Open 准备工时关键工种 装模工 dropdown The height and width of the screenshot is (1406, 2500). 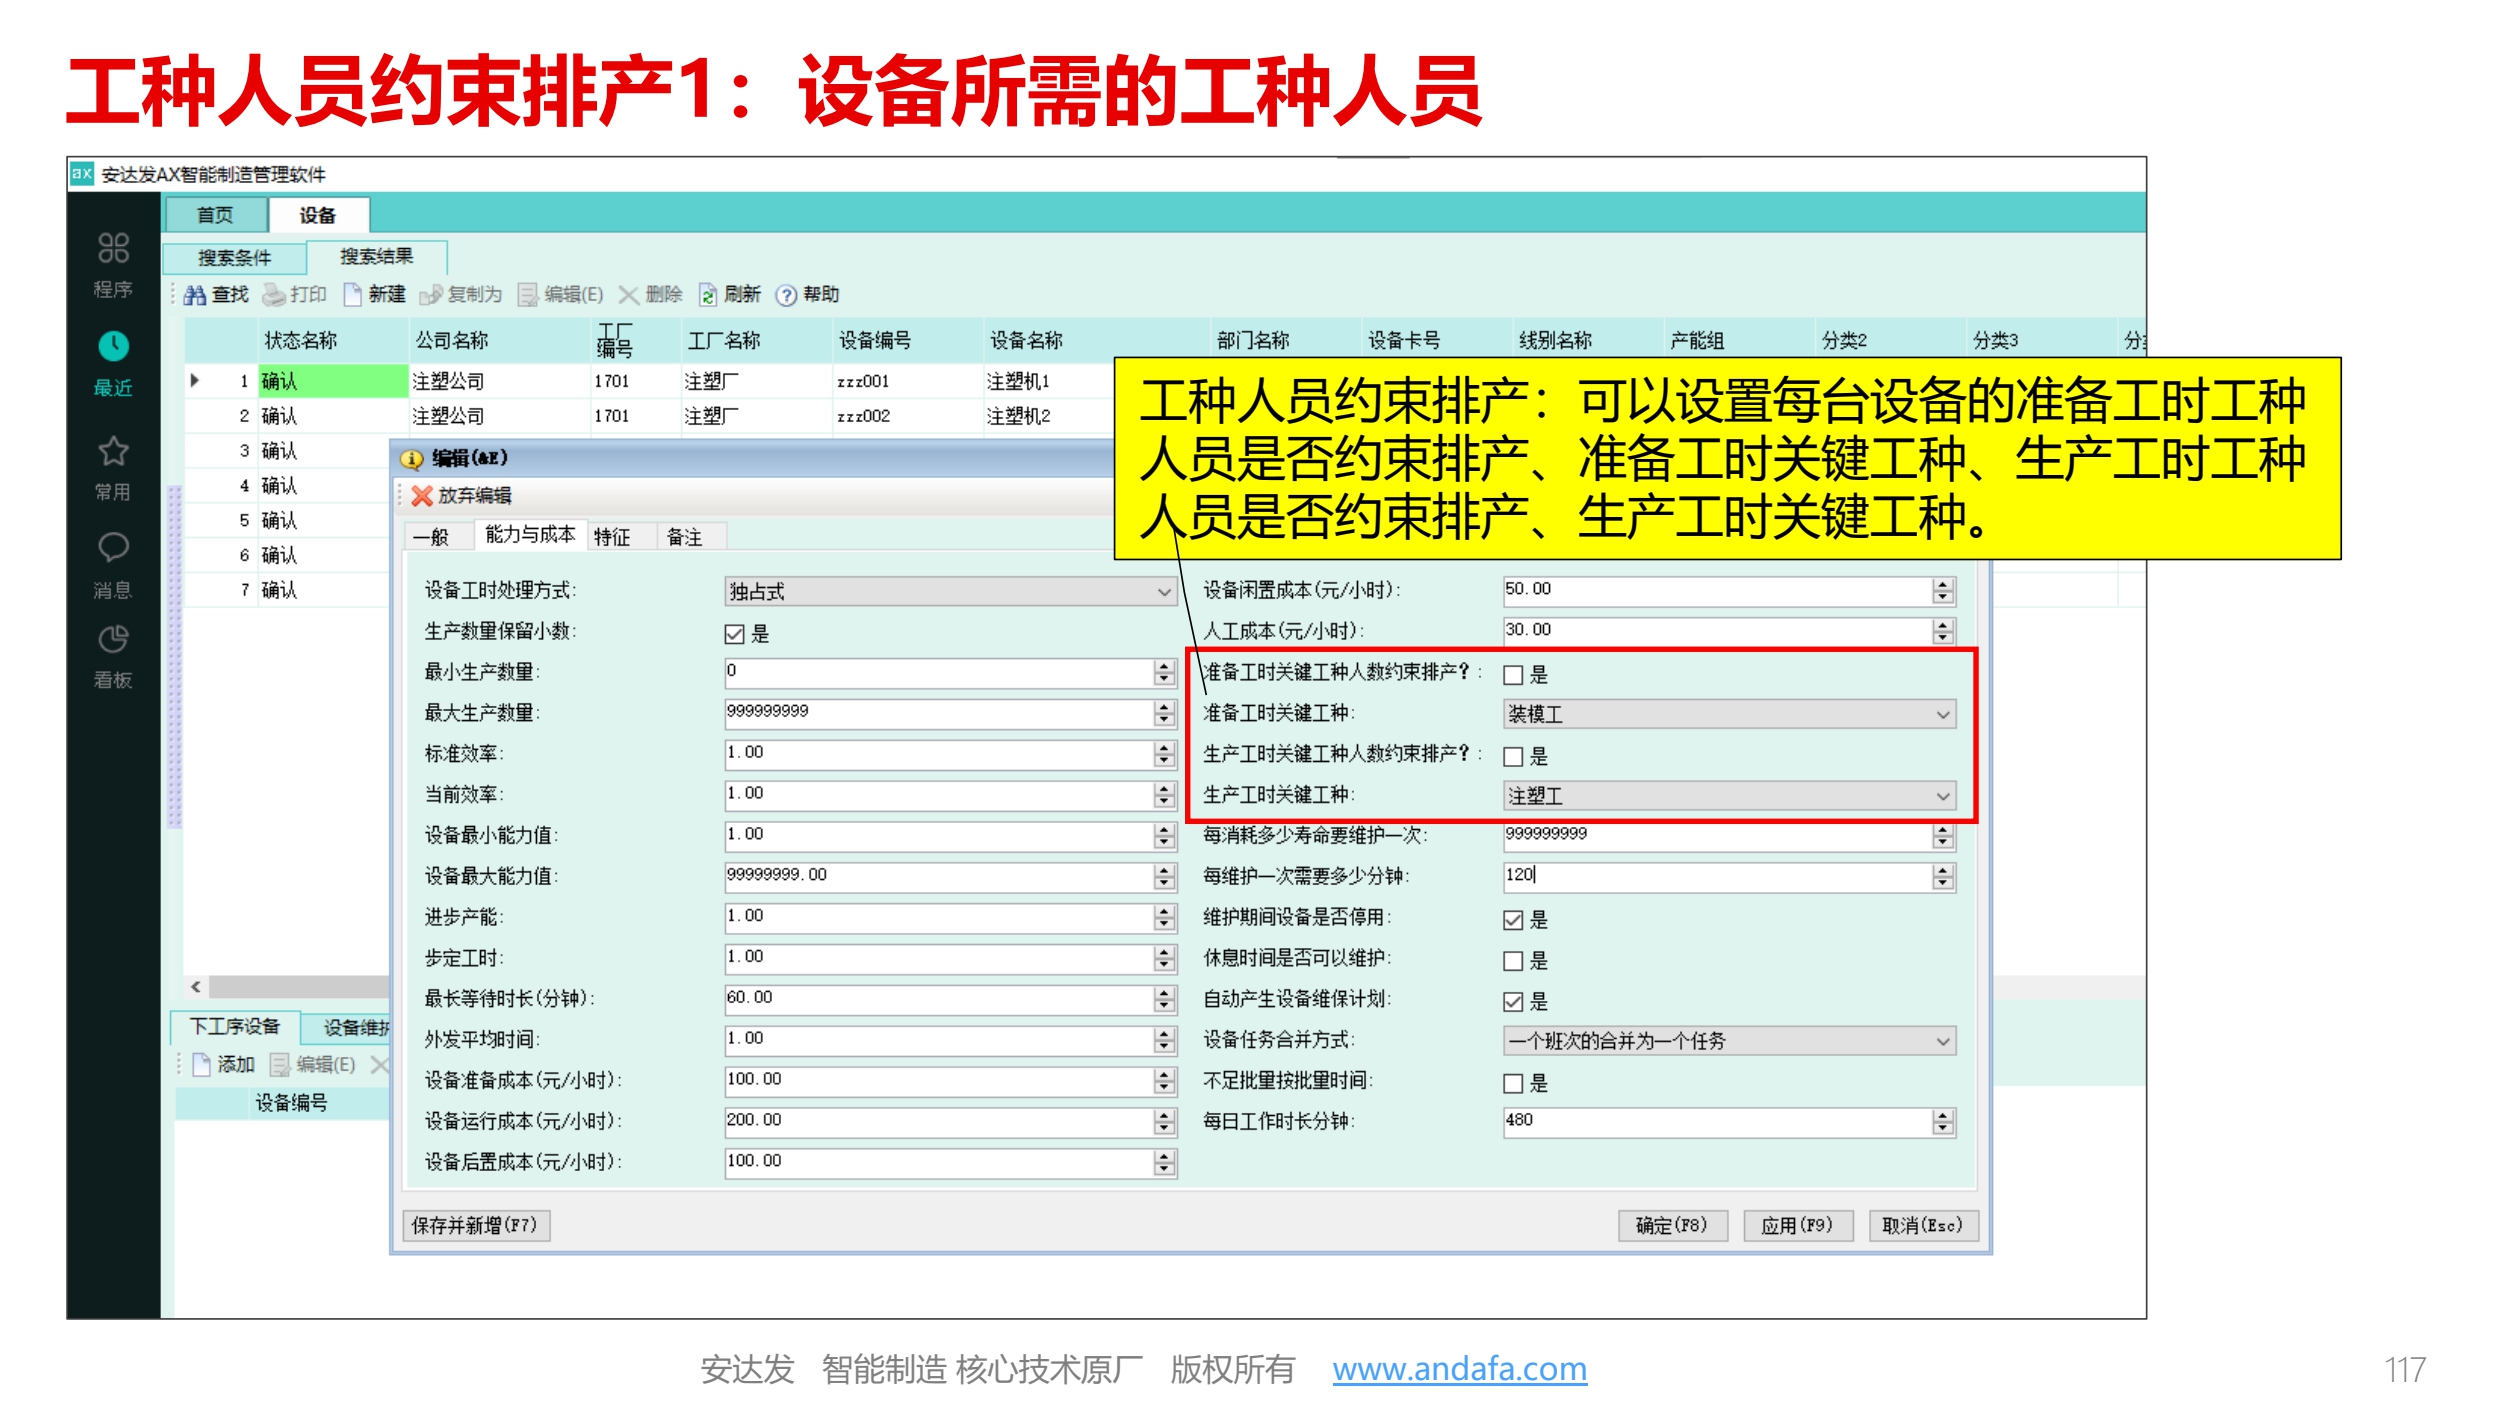click(1942, 715)
